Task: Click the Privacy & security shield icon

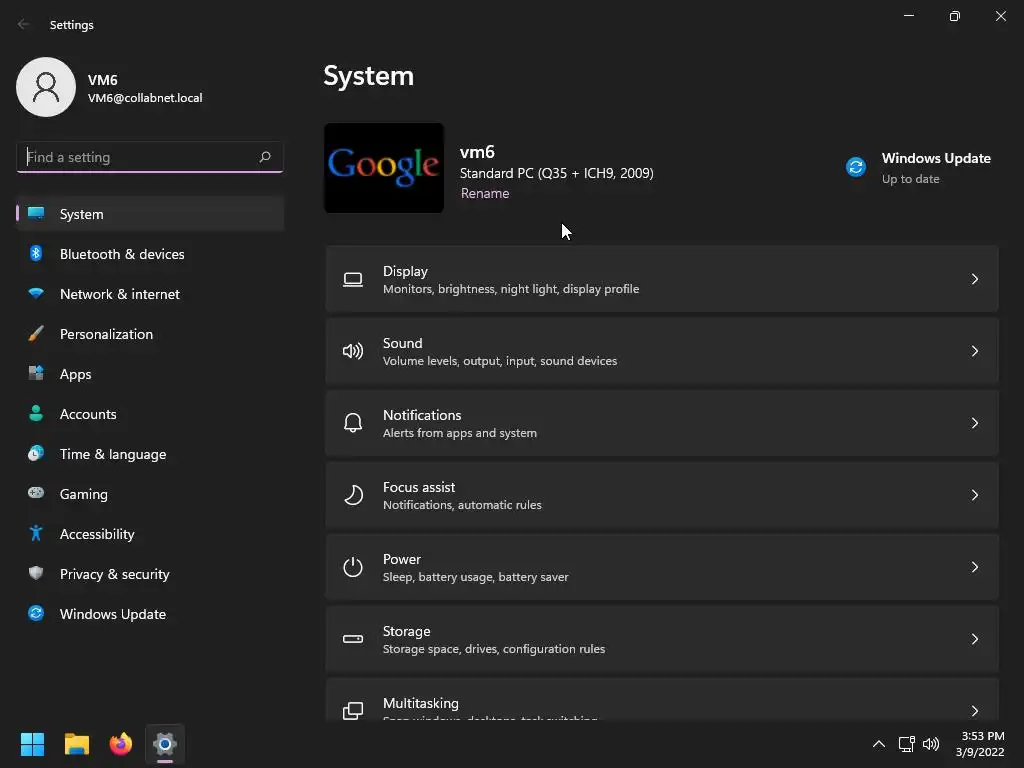Action: click(36, 574)
